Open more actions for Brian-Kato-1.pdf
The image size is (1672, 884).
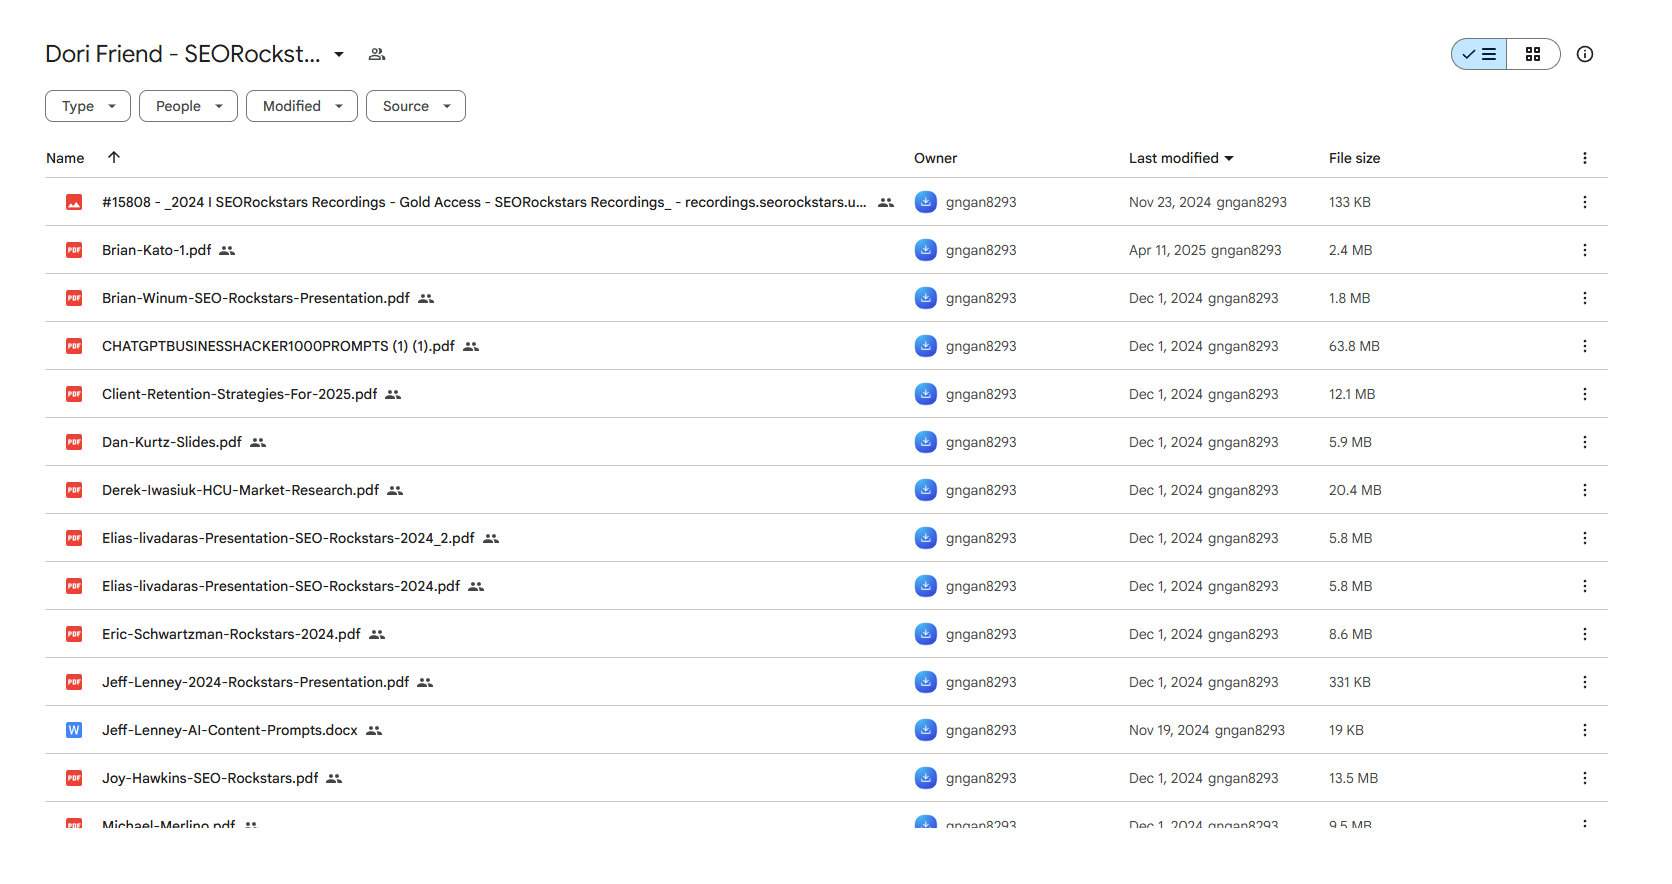(x=1585, y=250)
